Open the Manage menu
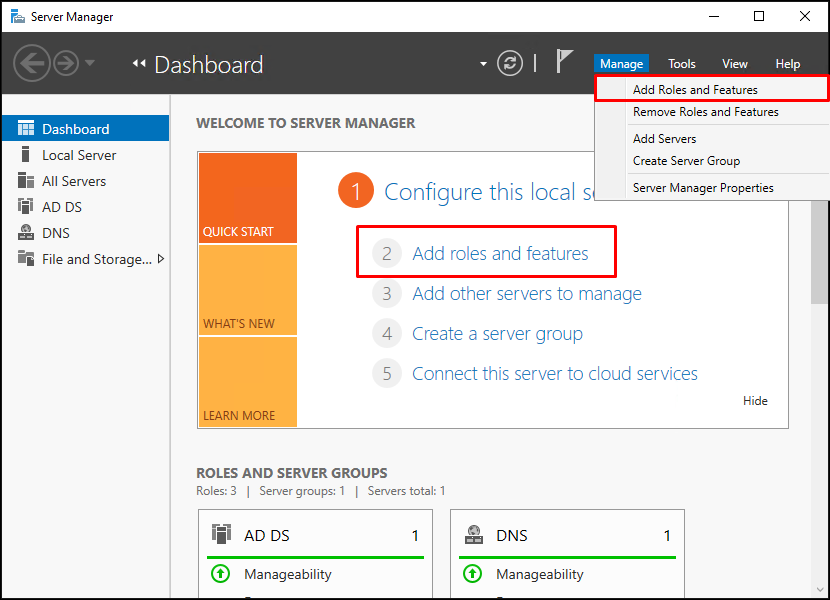Screen dimensions: 830x600 621,64
